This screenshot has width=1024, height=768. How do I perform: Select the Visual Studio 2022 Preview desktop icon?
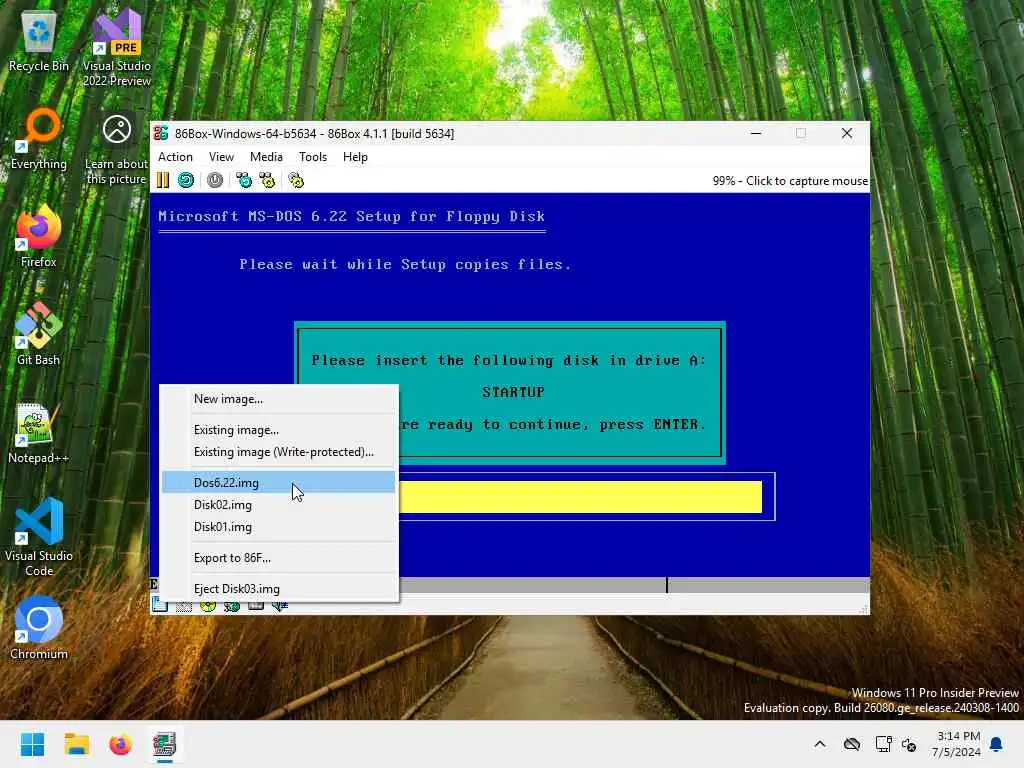pyautogui.click(x=117, y=49)
